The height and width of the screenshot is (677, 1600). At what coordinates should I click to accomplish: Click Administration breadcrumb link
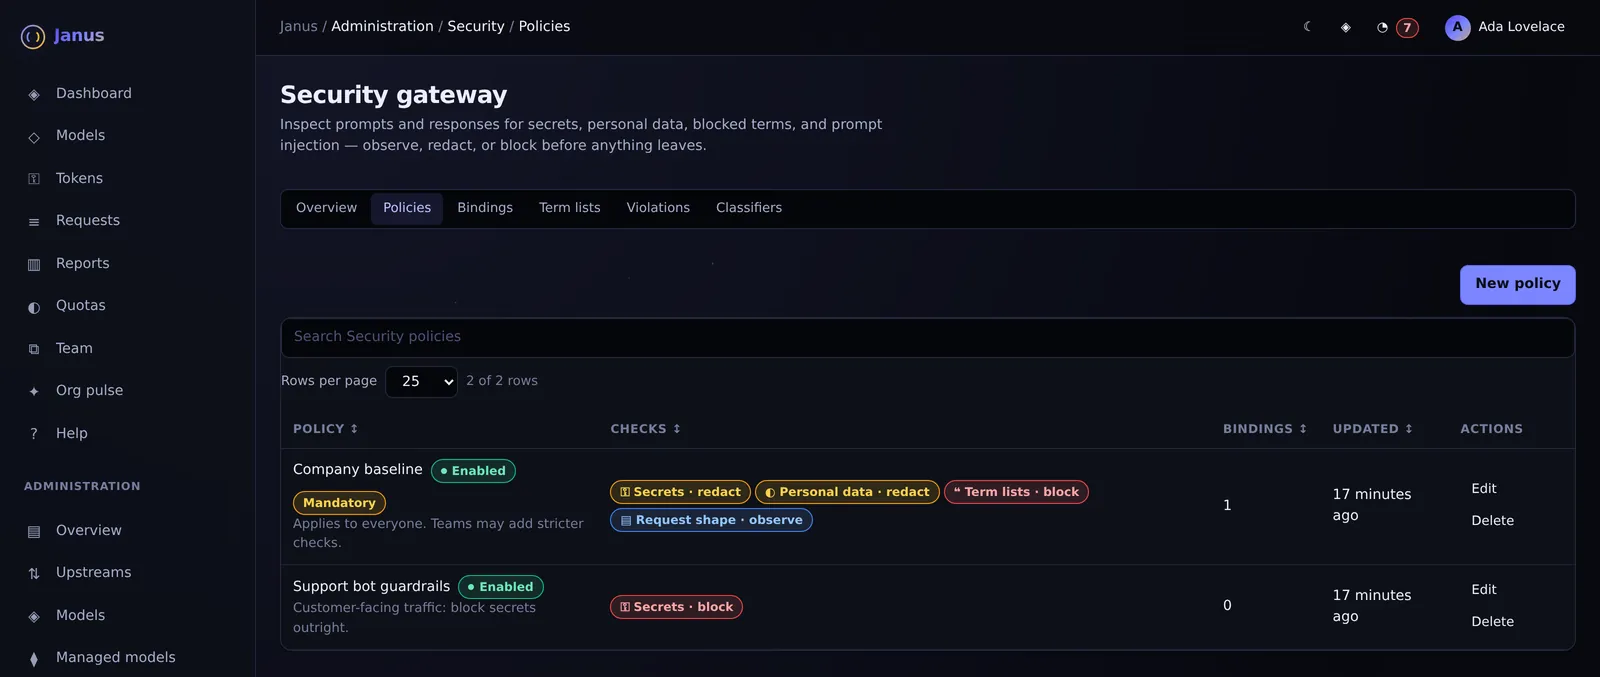point(382,27)
